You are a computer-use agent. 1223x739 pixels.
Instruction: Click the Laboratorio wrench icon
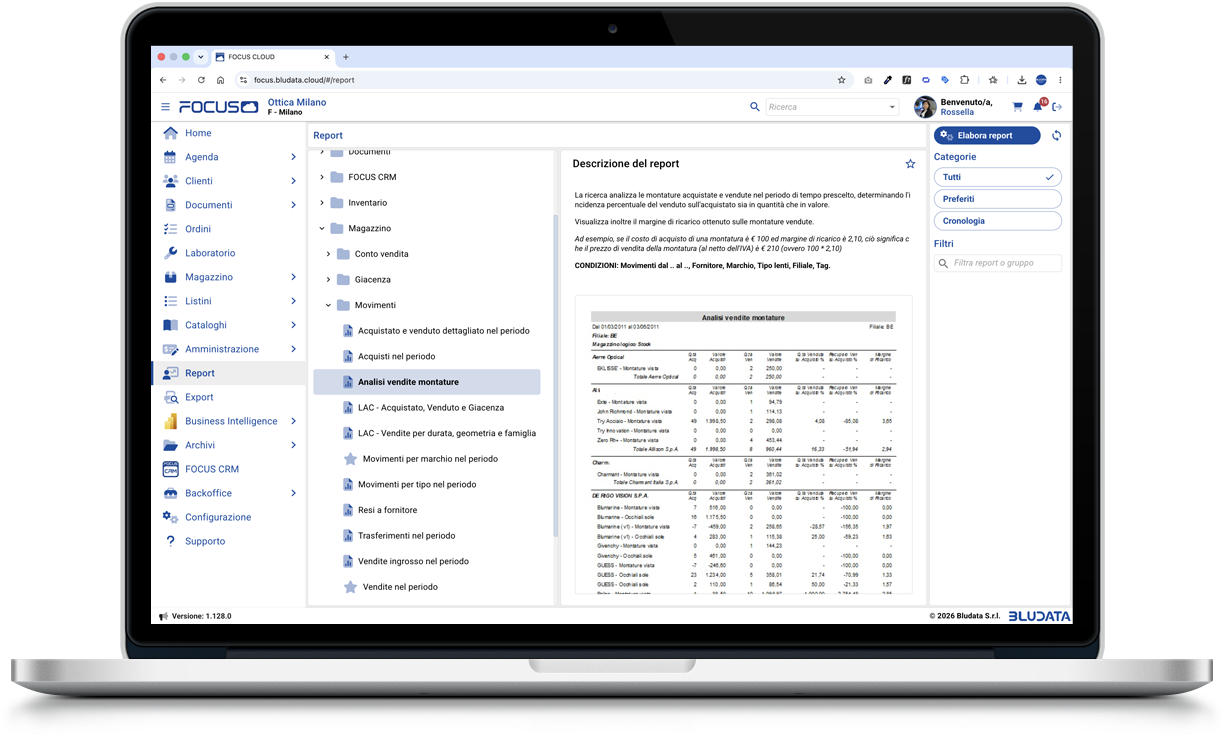(x=170, y=253)
